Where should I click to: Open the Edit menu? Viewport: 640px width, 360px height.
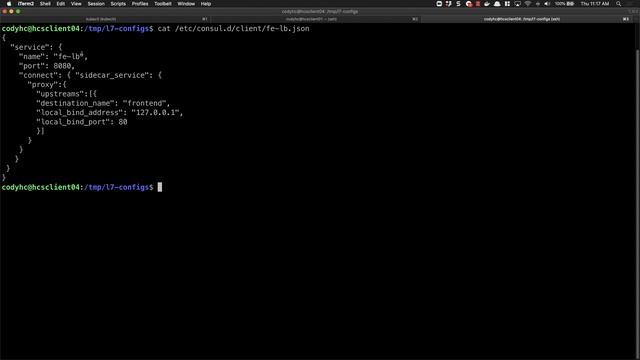click(61, 4)
